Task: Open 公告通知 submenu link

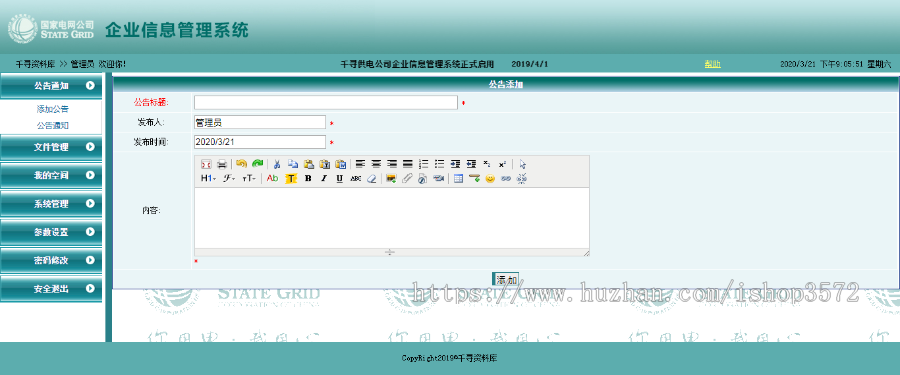Action: pyautogui.click(x=53, y=125)
